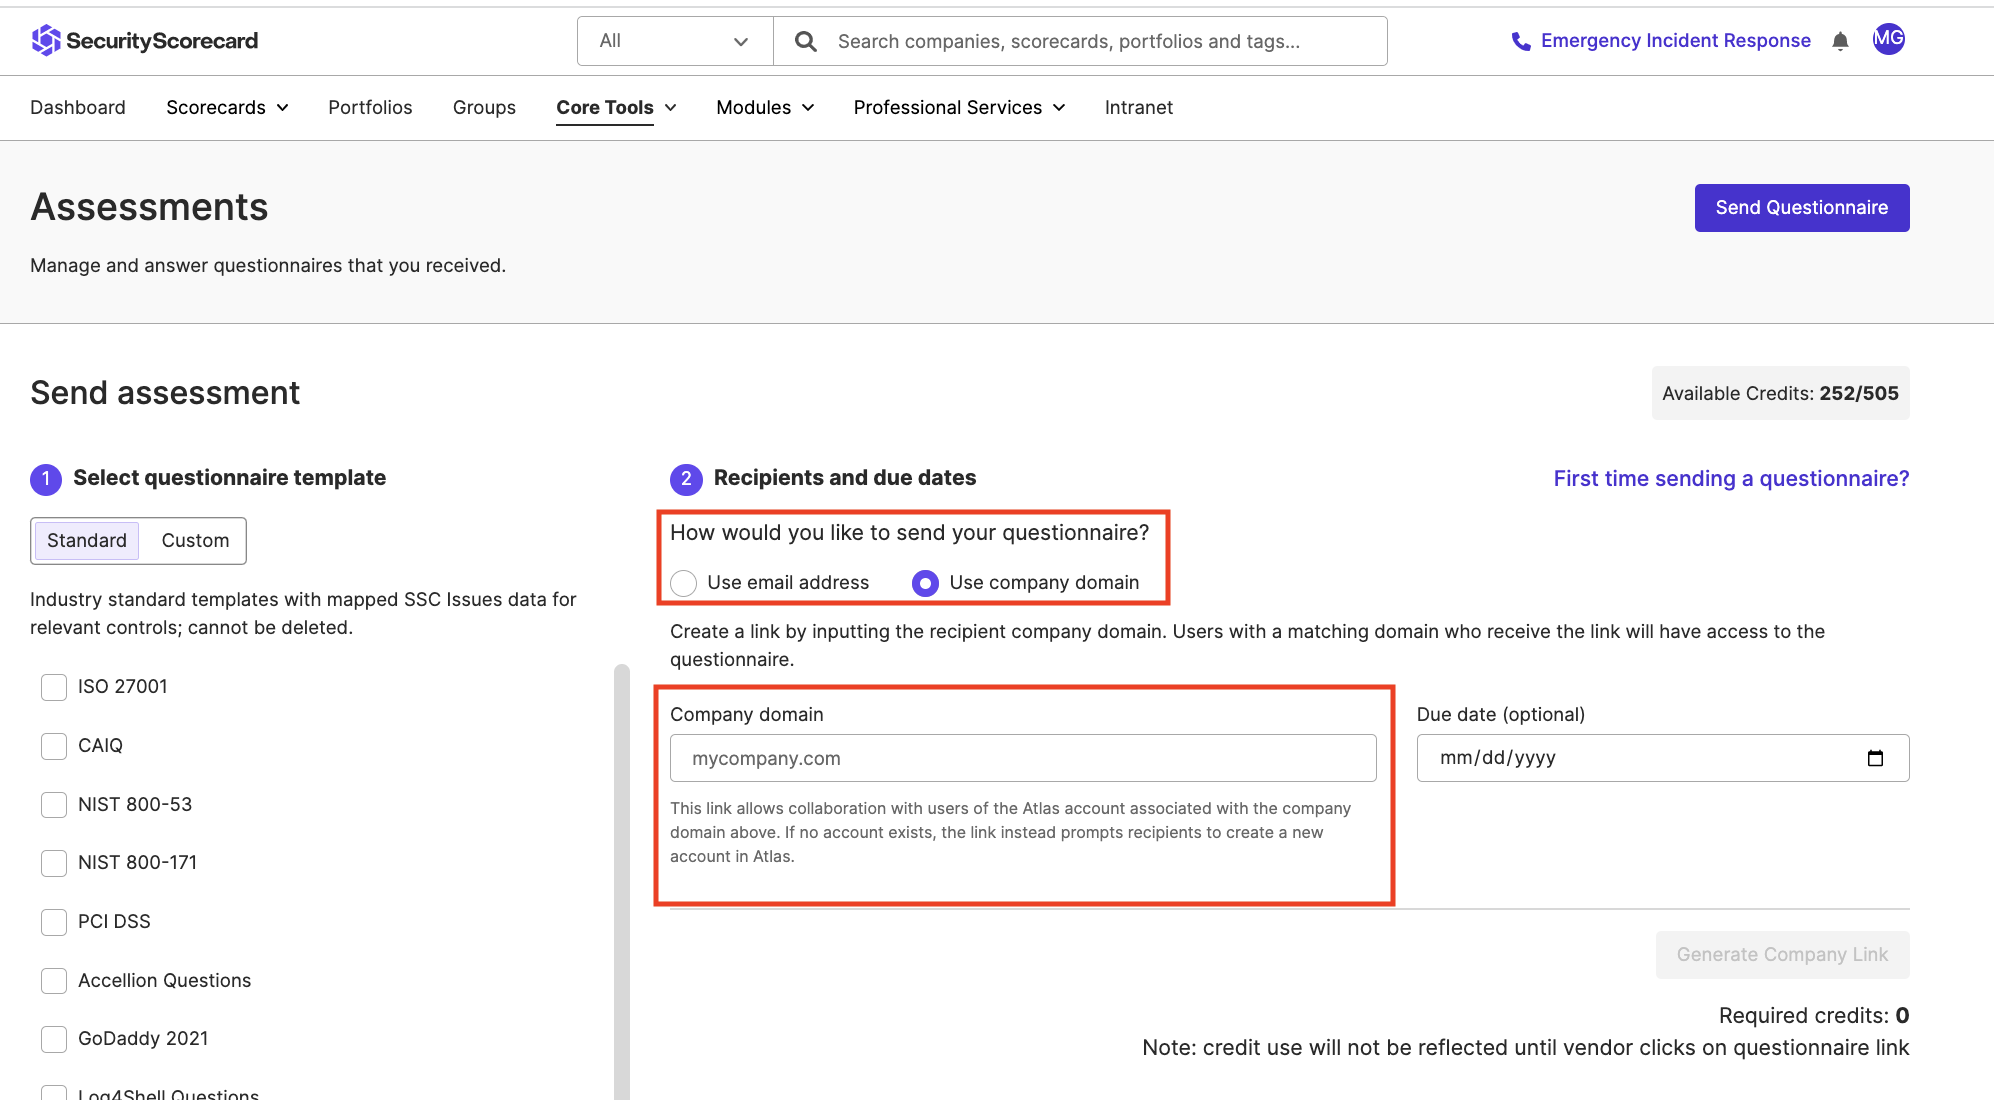The height and width of the screenshot is (1100, 1994).
Task: Open the notifications bell
Action: click(1841, 41)
